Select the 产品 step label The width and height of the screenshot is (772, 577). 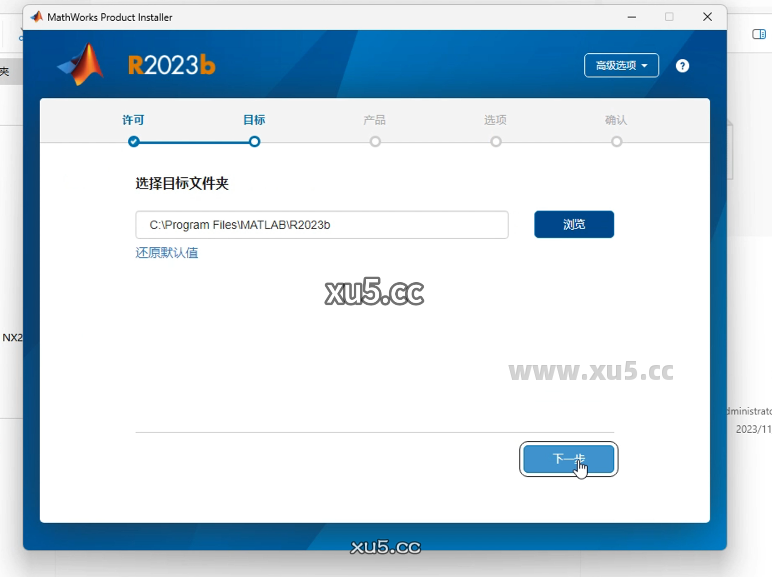(375, 120)
